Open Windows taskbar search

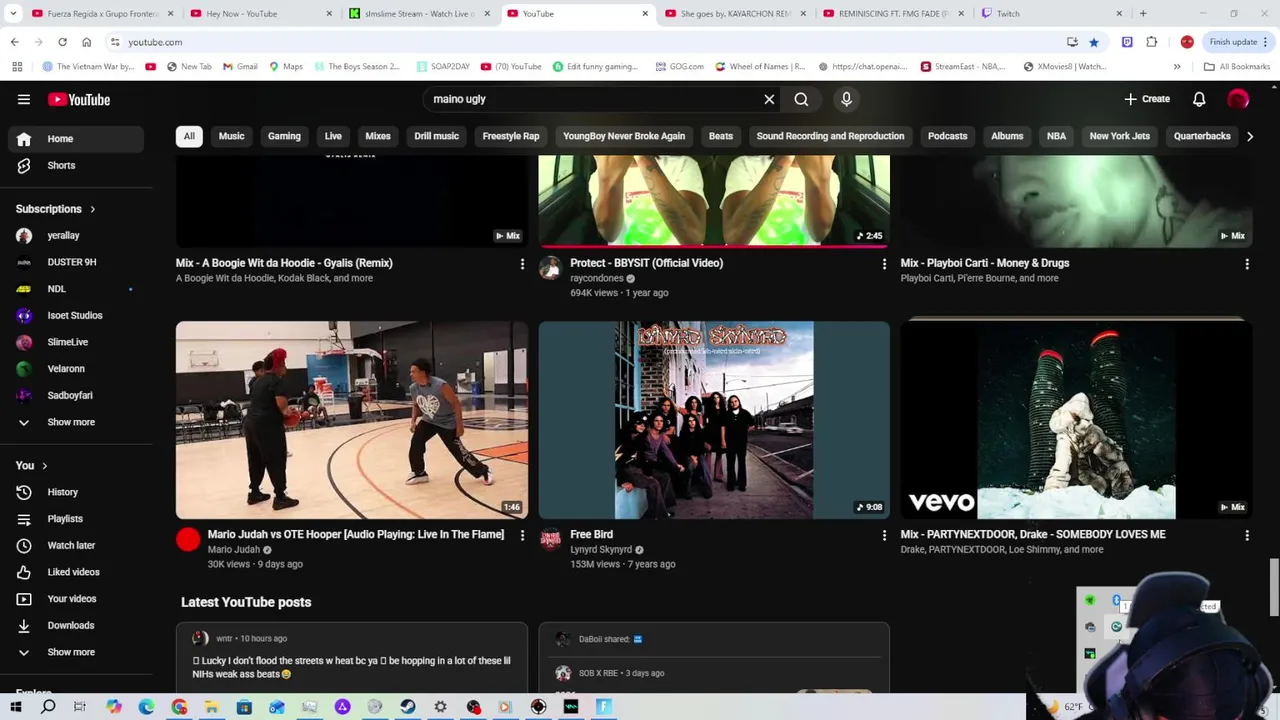tap(48, 707)
